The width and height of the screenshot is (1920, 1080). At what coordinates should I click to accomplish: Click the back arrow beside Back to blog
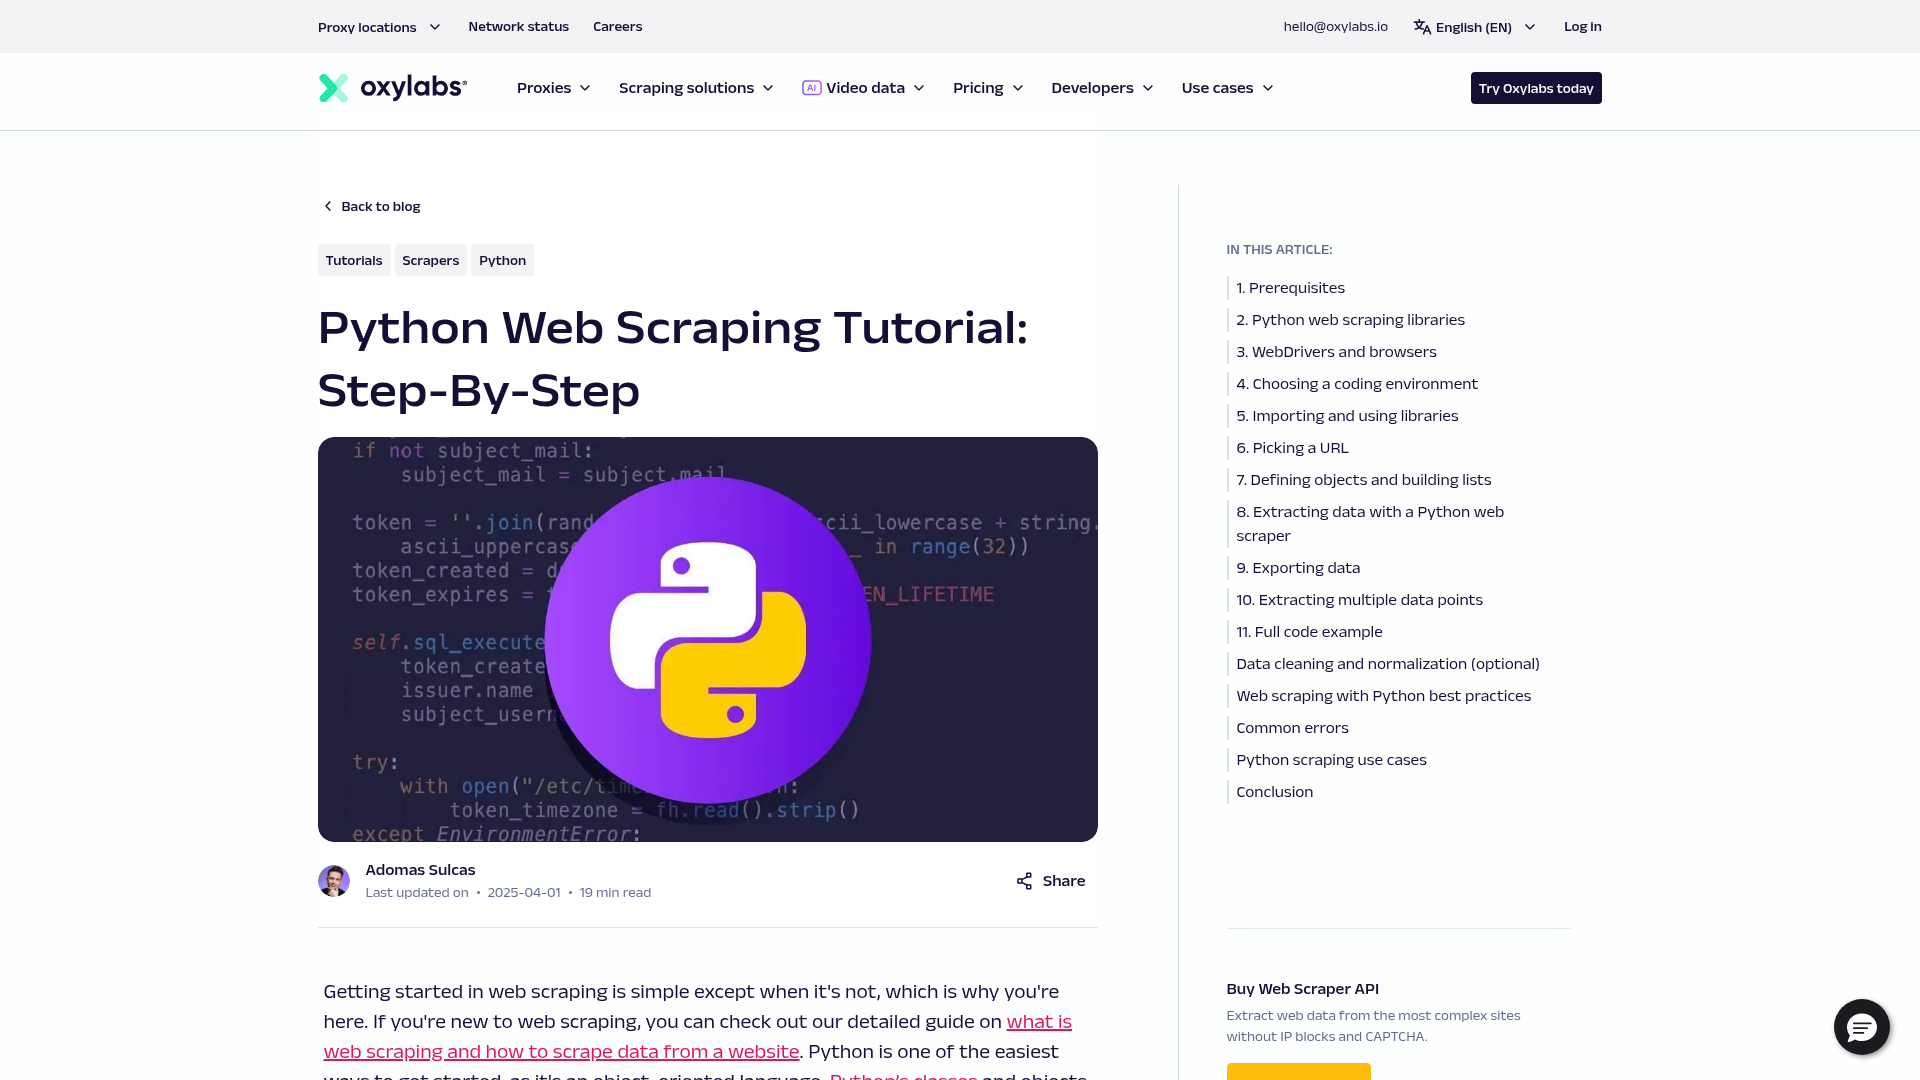click(x=327, y=206)
